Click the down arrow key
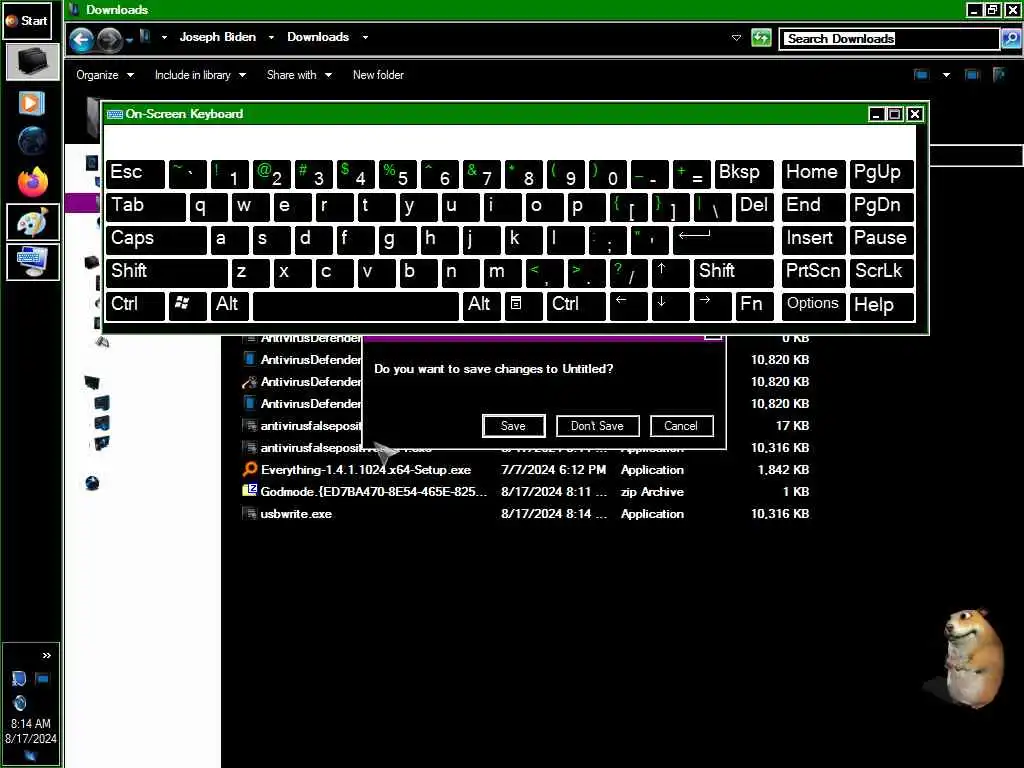Viewport: 1024px width, 768px height. pyautogui.click(x=670, y=304)
